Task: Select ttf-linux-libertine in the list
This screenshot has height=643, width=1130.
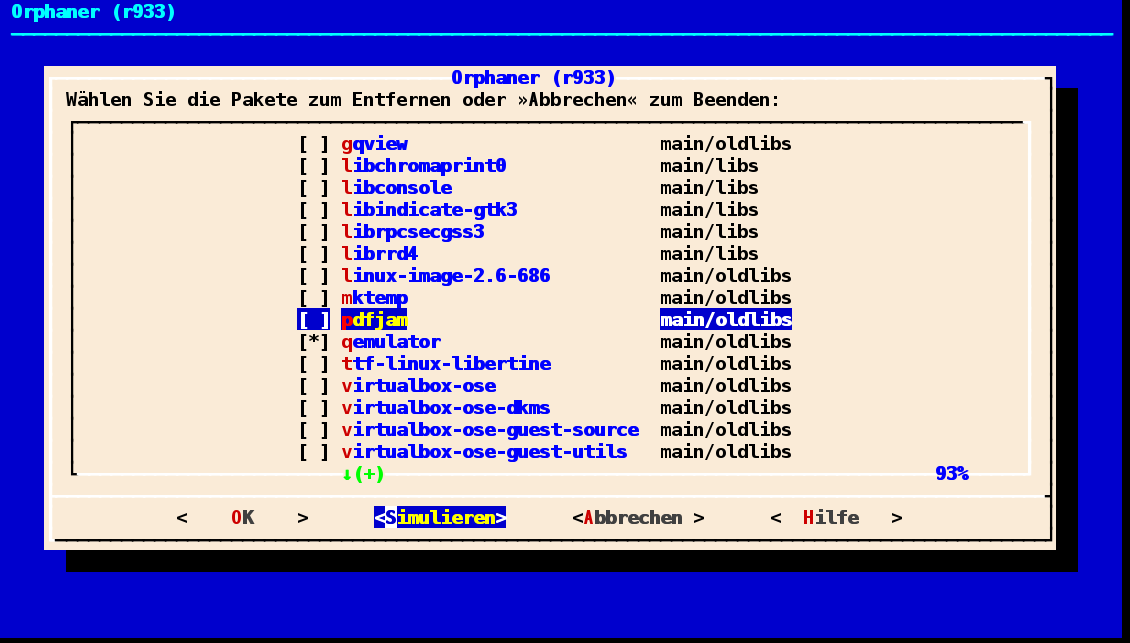Action: (x=446, y=364)
